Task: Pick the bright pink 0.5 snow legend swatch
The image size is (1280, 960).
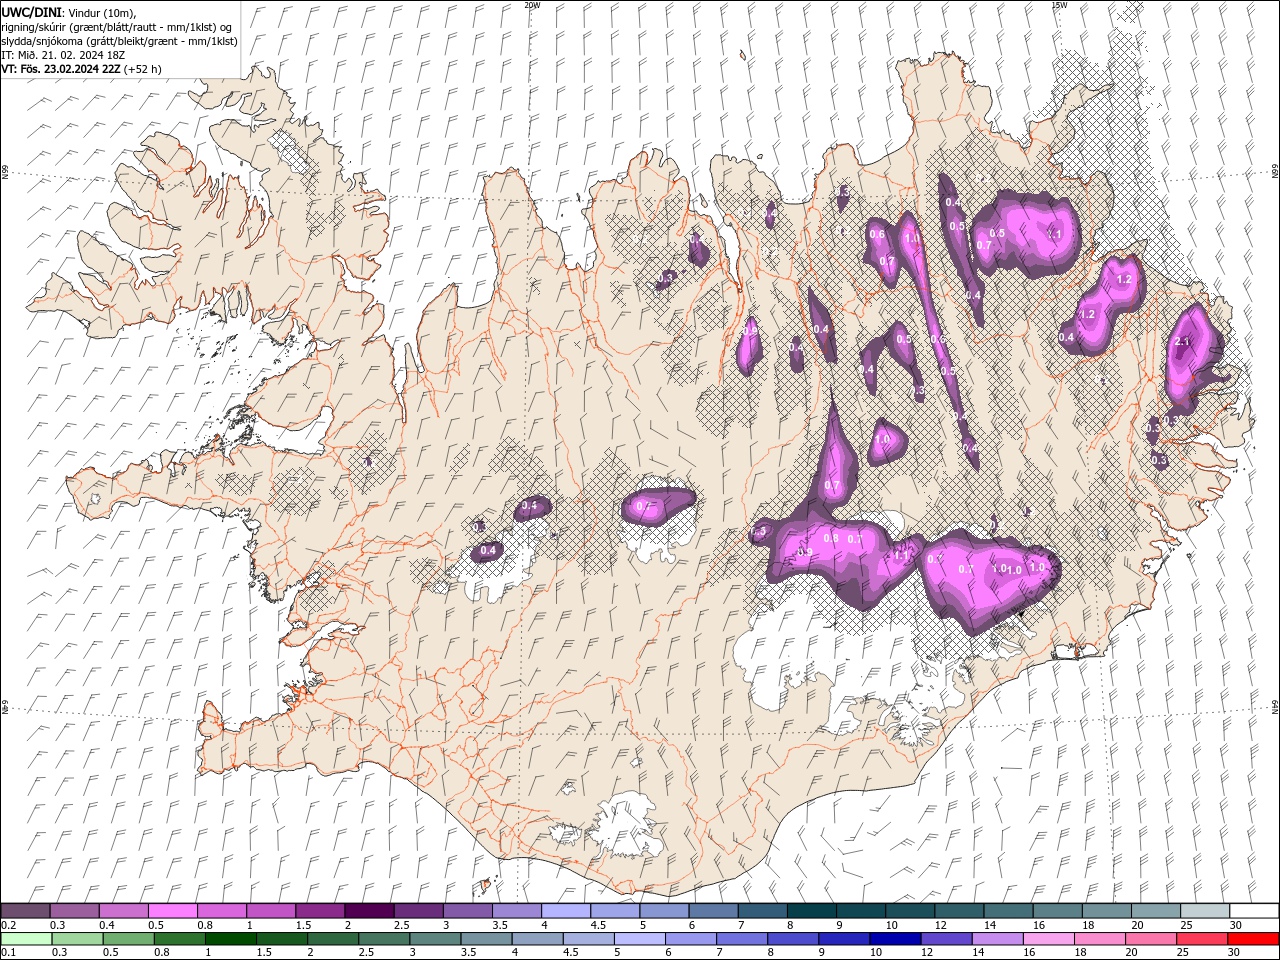Action: point(172,911)
